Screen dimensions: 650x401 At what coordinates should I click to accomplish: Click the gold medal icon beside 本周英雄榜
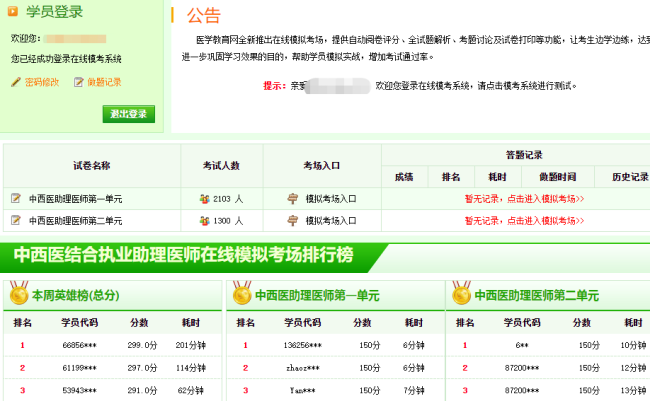(18, 294)
